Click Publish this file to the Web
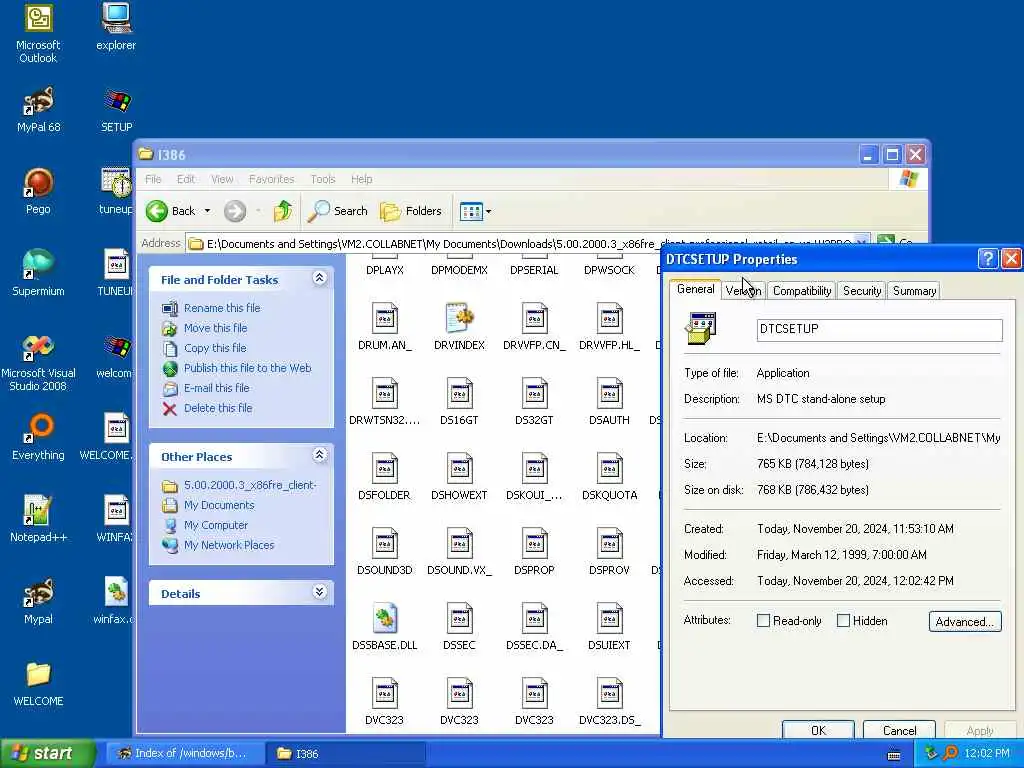 point(248,368)
